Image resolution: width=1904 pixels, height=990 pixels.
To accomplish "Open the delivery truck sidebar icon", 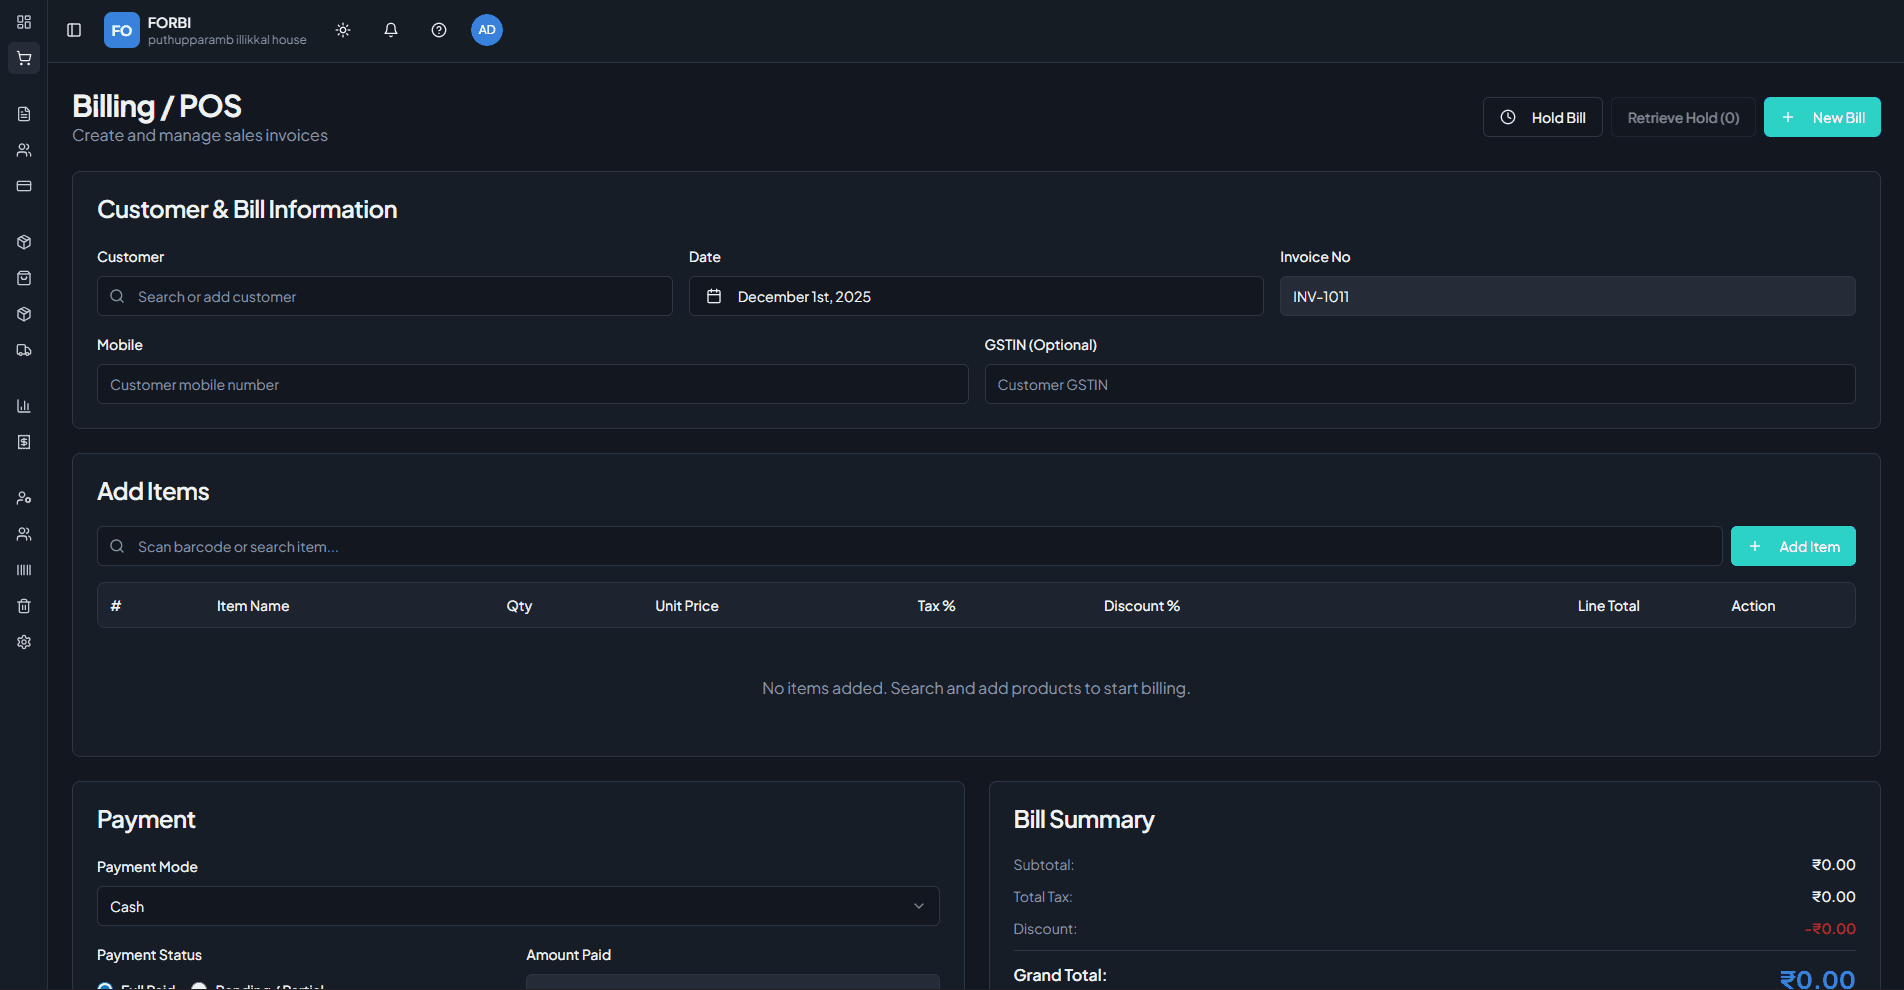I will 24,350.
